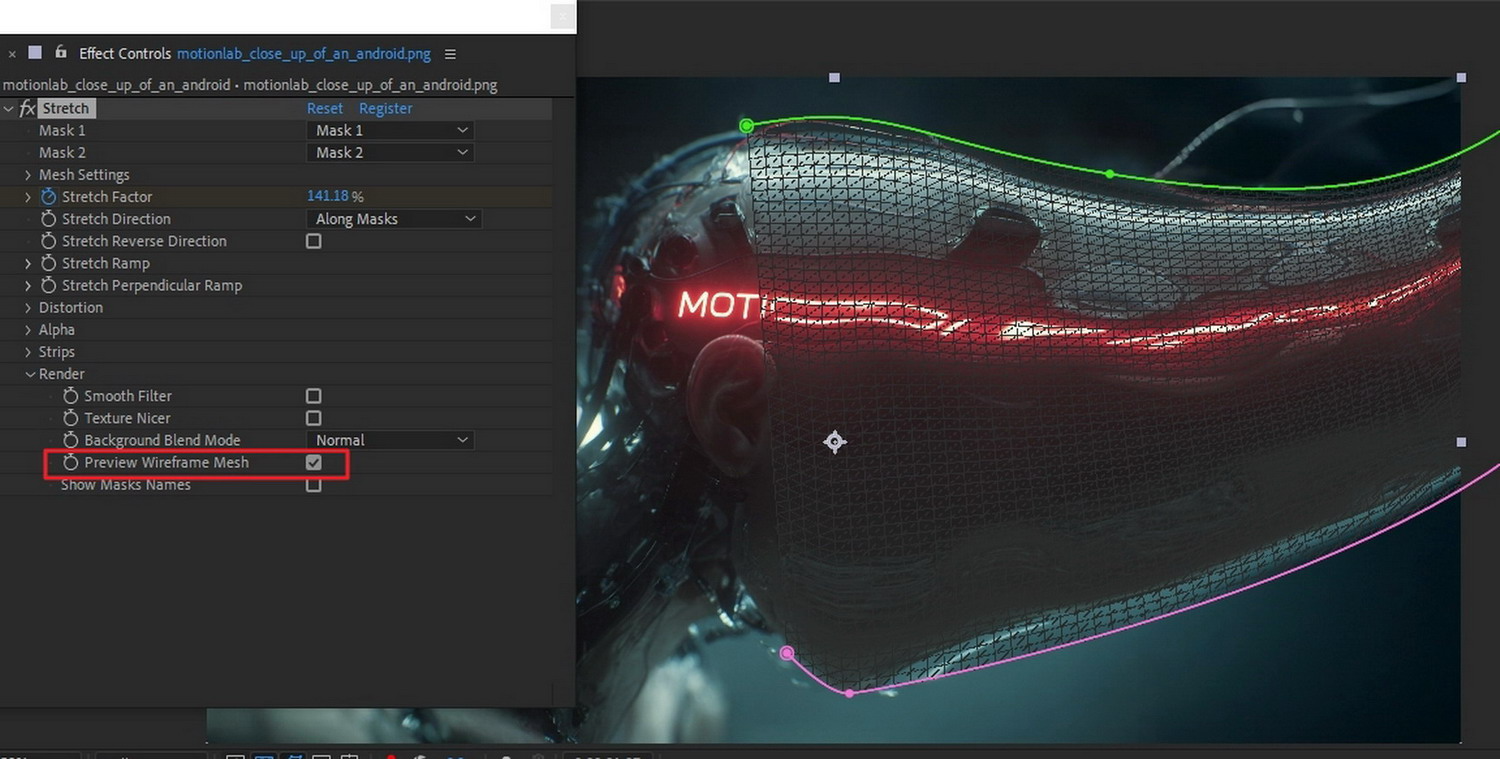Toggle the Stretch Reverse Direction stopwatch
This screenshot has width=1500, height=759.
49,241
